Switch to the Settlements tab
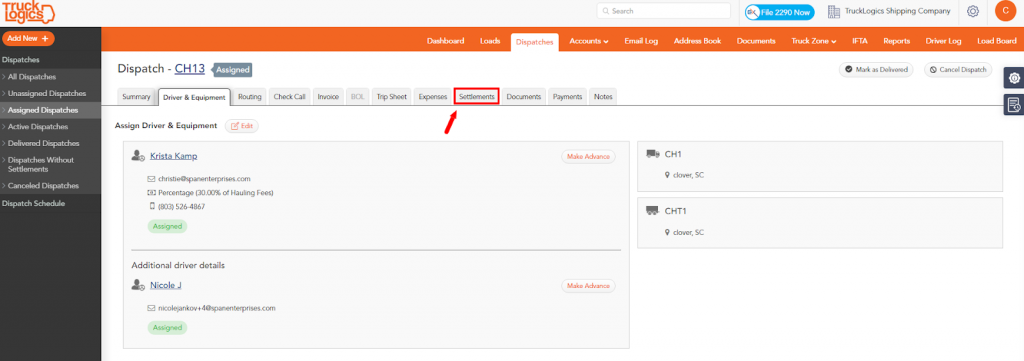The image size is (1024, 361). pos(477,97)
